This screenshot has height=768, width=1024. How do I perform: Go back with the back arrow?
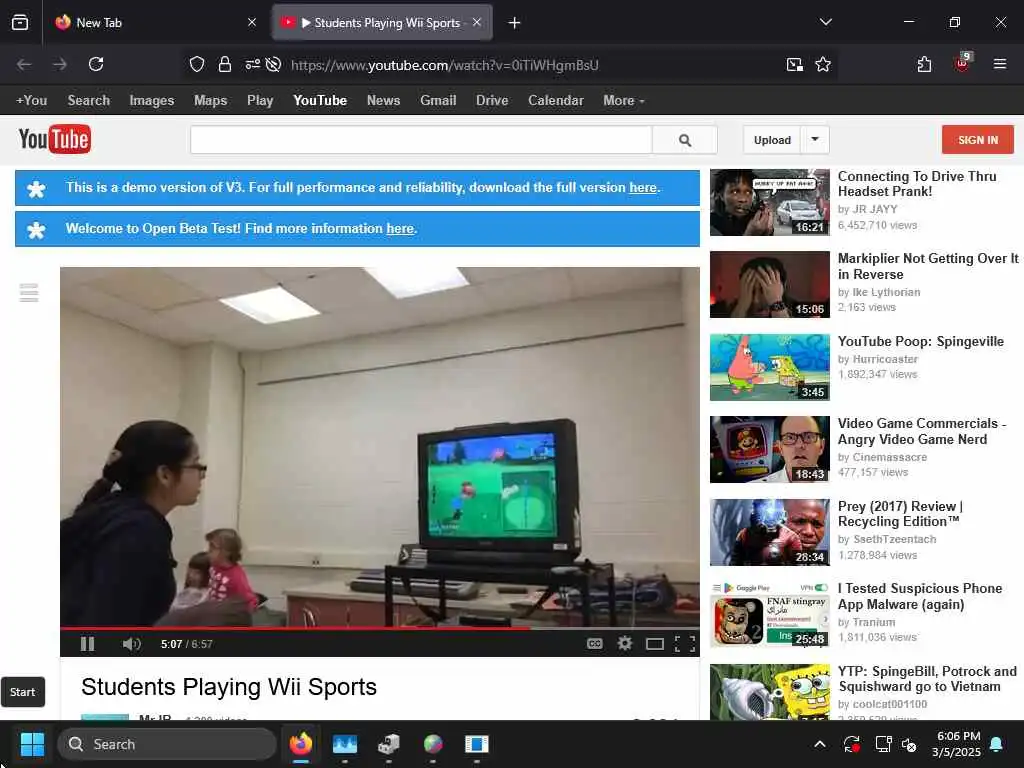(24, 64)
